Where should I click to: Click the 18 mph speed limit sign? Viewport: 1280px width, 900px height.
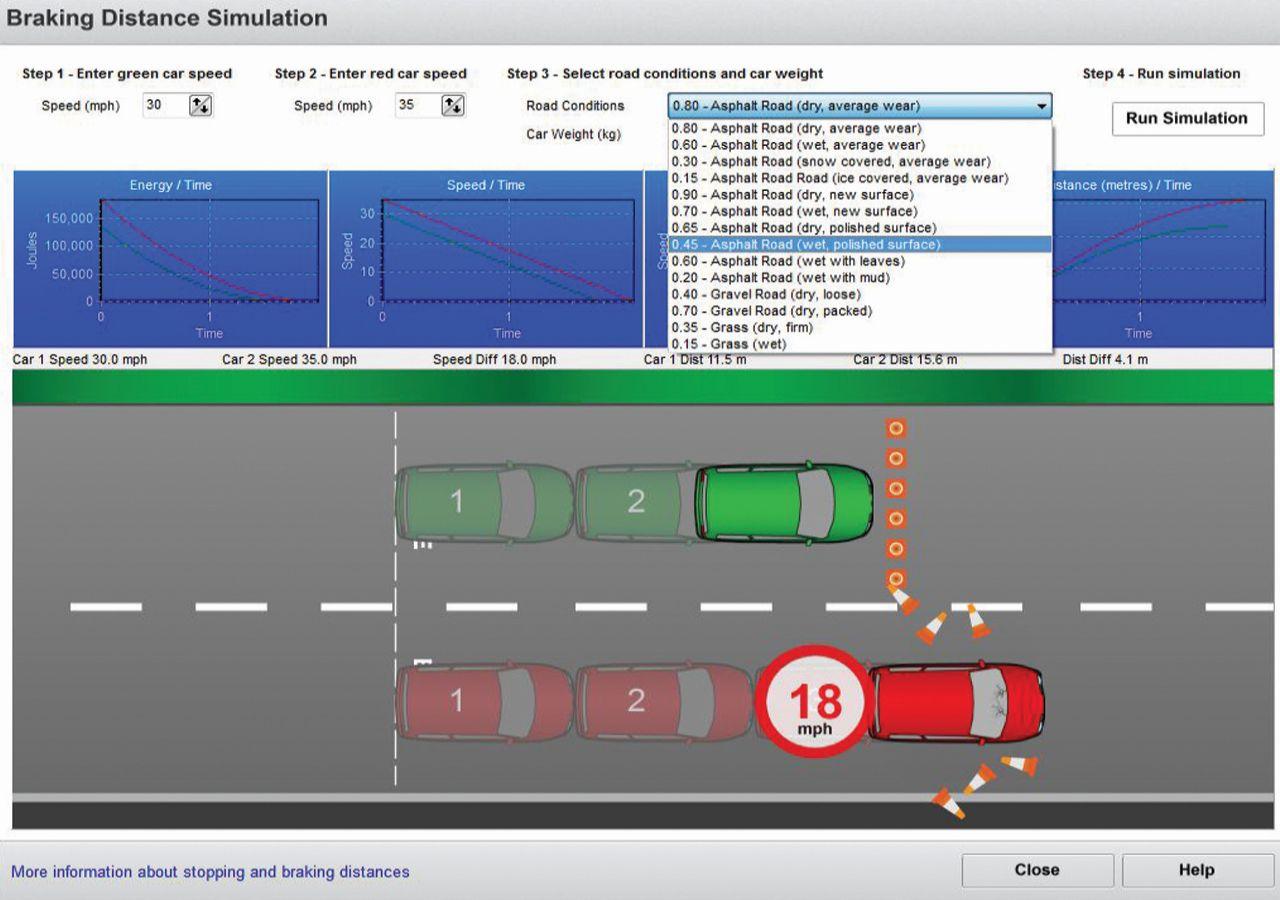[815, 703]
